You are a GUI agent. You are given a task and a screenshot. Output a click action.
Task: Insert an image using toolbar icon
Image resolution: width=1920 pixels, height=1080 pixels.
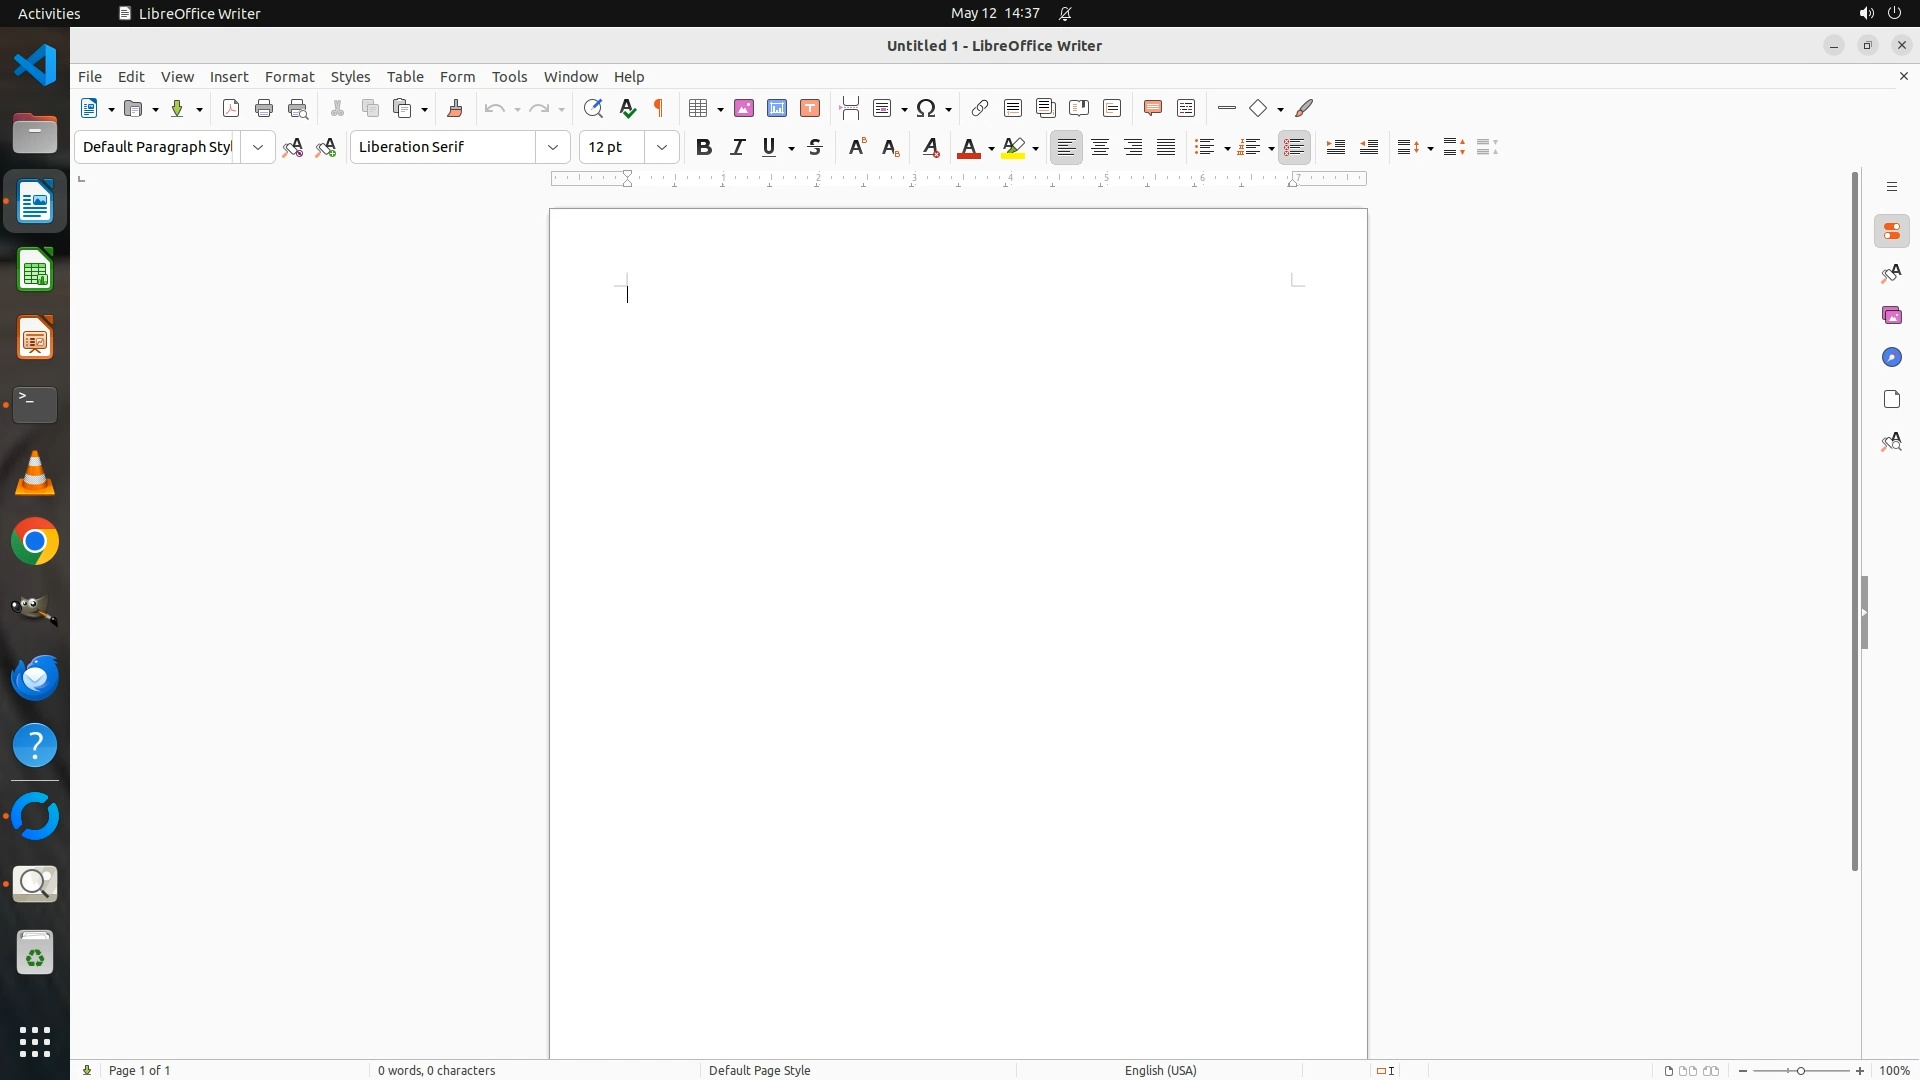pos(744,108)
